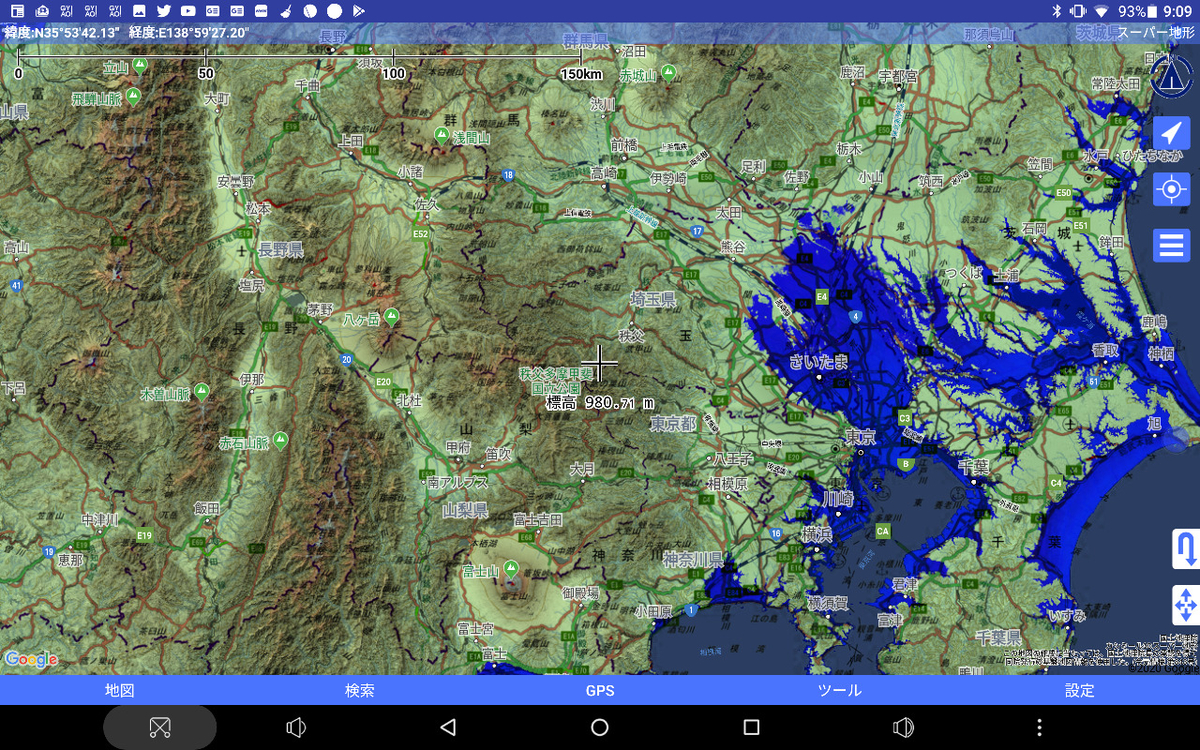The width and height of the screenshot is (1200, 750).
Task: Tap the screenshot capture button in navigation bar
Action: (160, 727)
